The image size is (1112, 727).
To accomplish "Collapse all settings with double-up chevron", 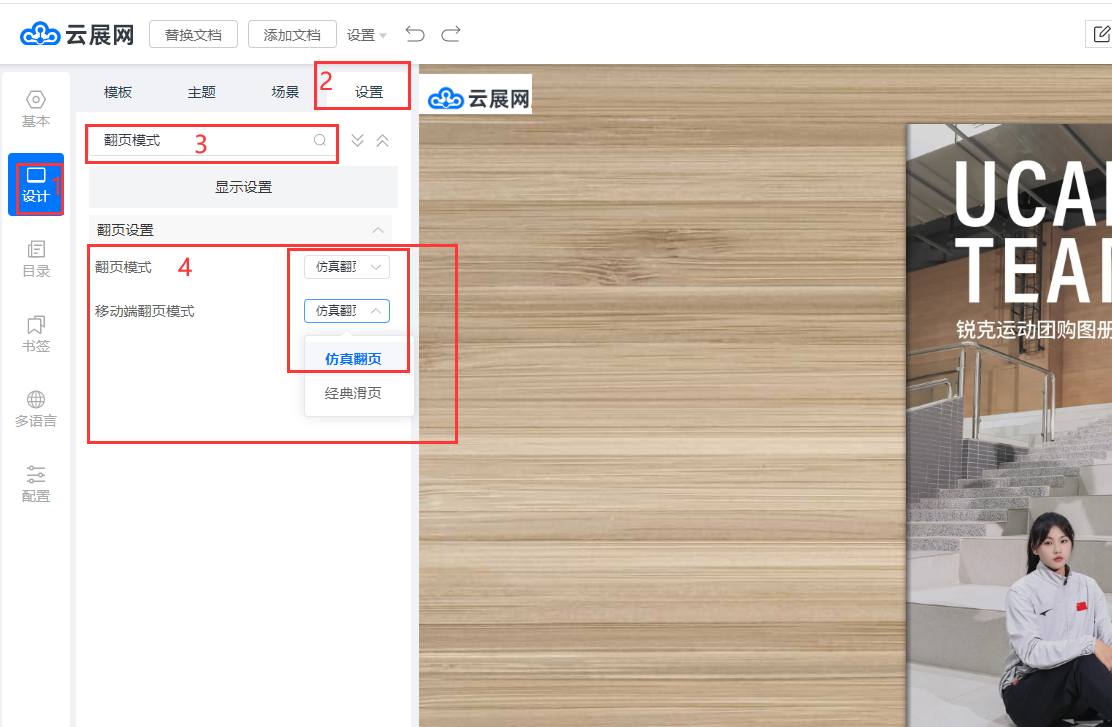I will pyautogui.click(x=382, y=141).
